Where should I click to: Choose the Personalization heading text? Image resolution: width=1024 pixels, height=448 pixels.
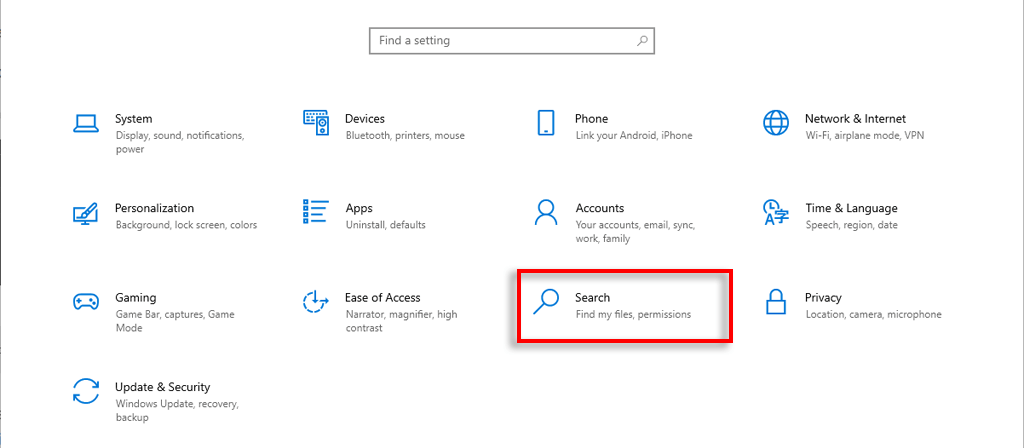tap(154, 208)
